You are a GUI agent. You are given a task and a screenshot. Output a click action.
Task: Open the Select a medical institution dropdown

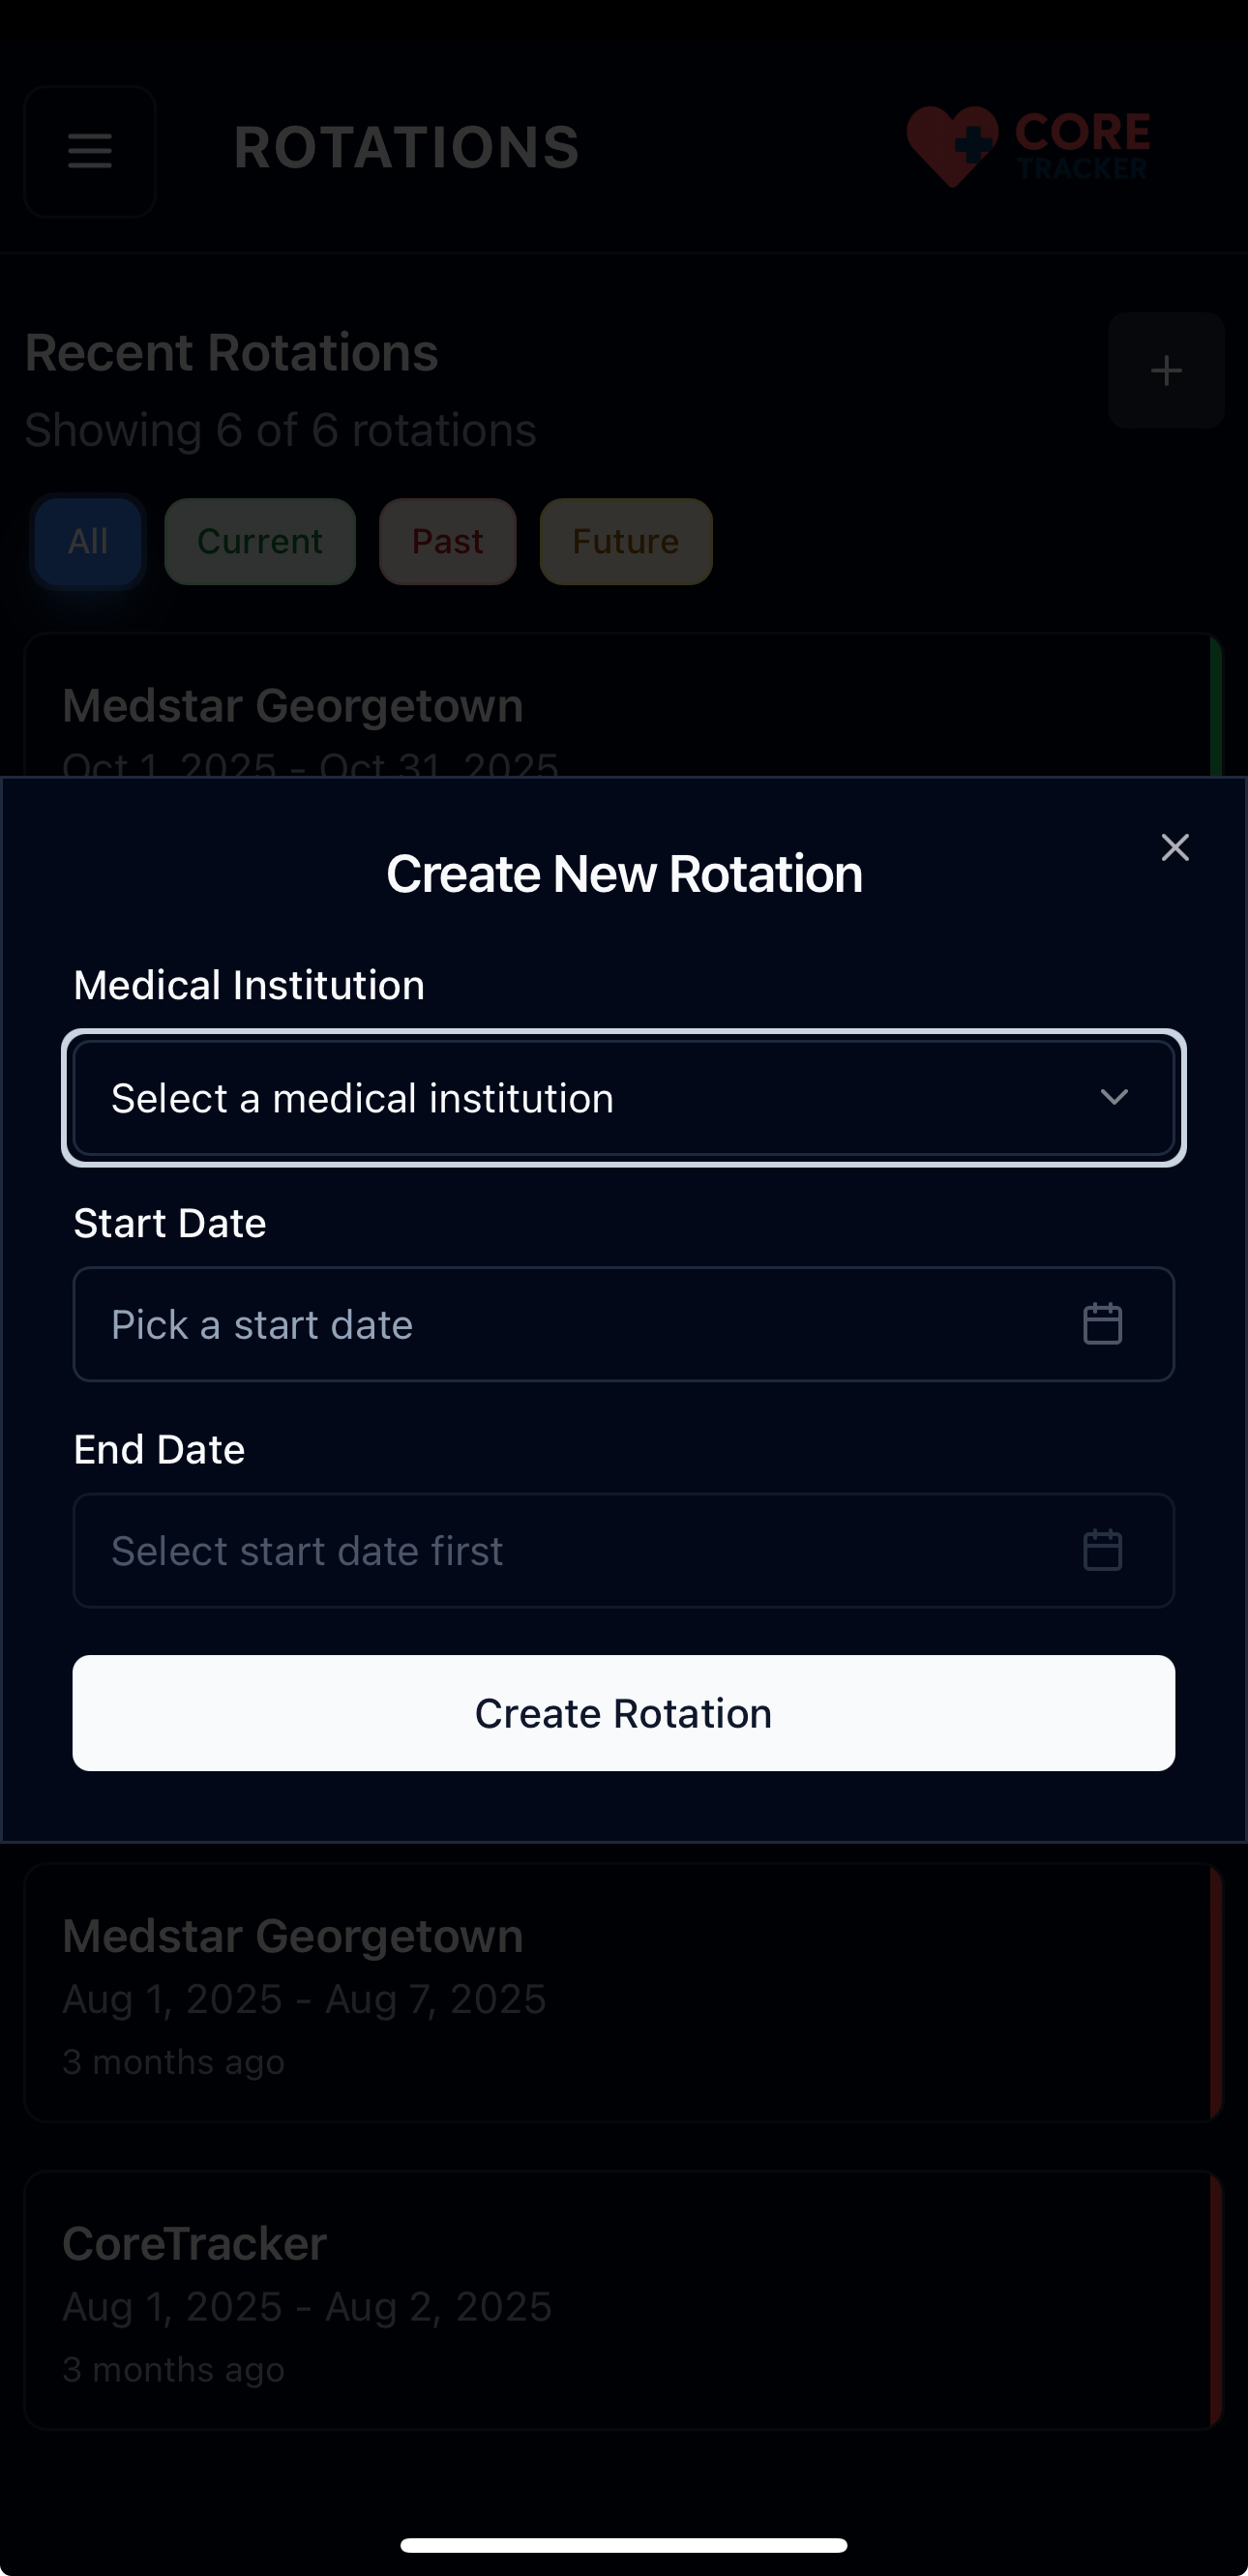click(x=600, y=1098)
